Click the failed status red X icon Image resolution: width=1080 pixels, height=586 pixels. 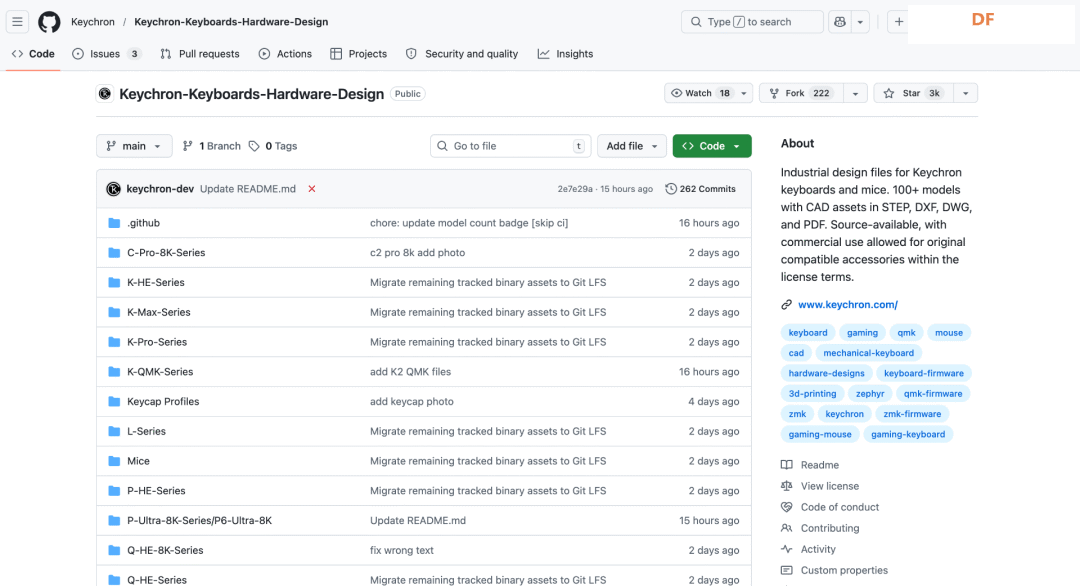tap(312, 189)
